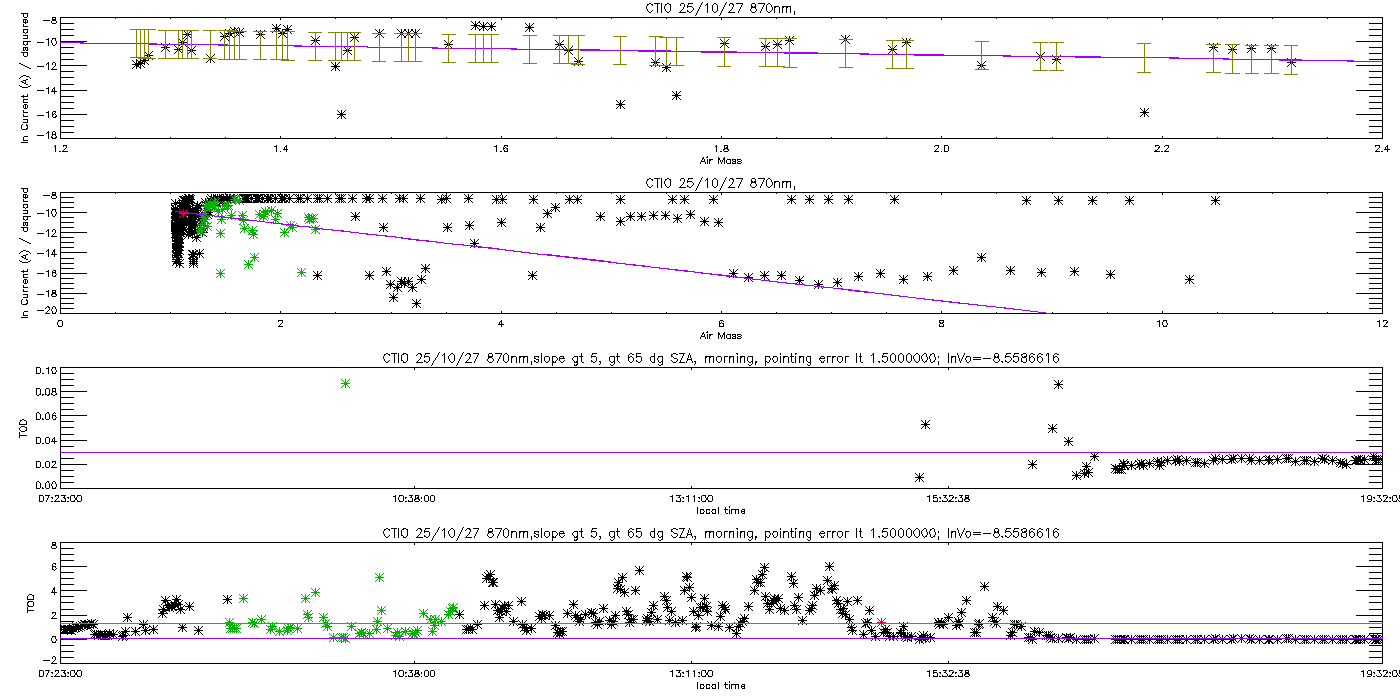Click the red asterisk in the second plot
The width and height of the screenshot is (1400, 700).
[x=183, y=213]
